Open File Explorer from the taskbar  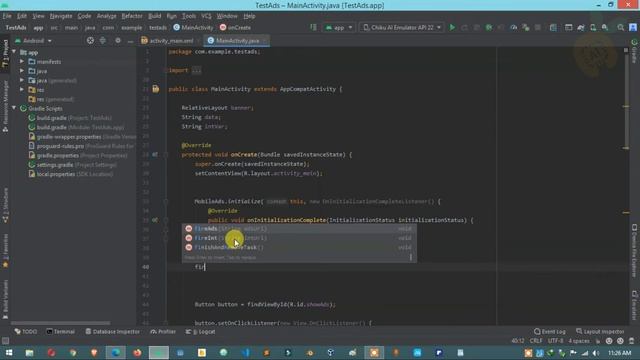[x=29, y=353]
